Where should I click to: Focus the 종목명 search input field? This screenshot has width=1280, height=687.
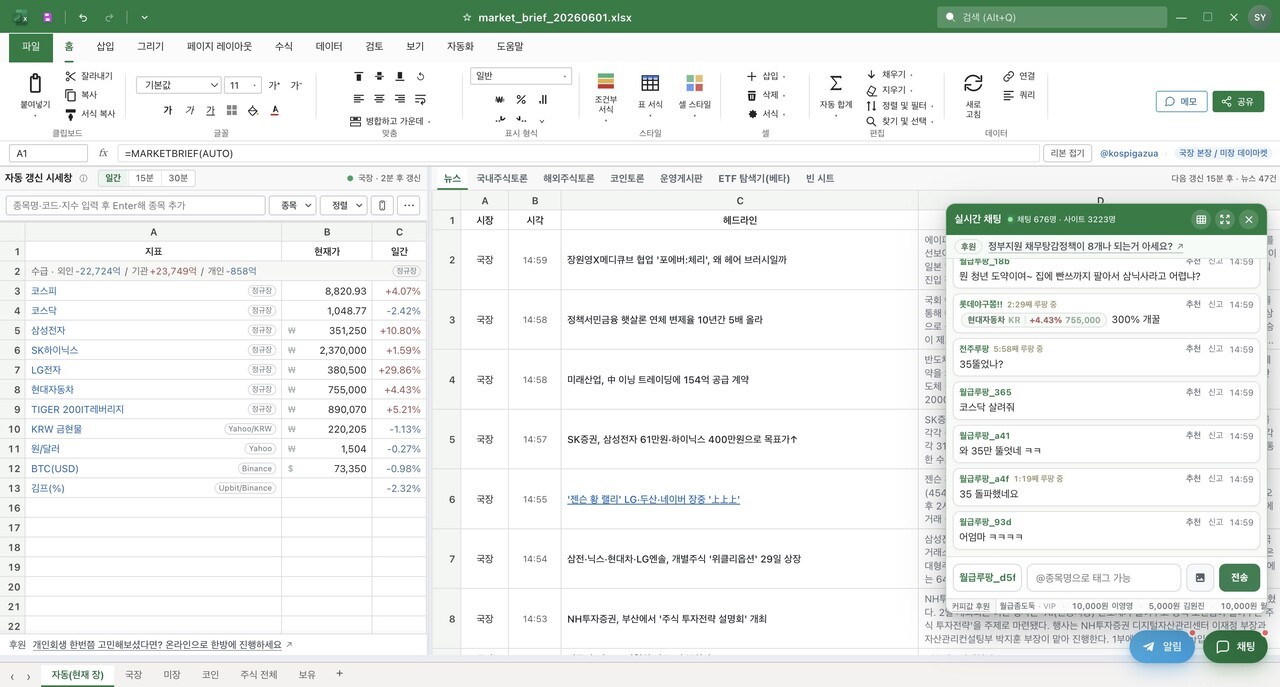[135, 205]
